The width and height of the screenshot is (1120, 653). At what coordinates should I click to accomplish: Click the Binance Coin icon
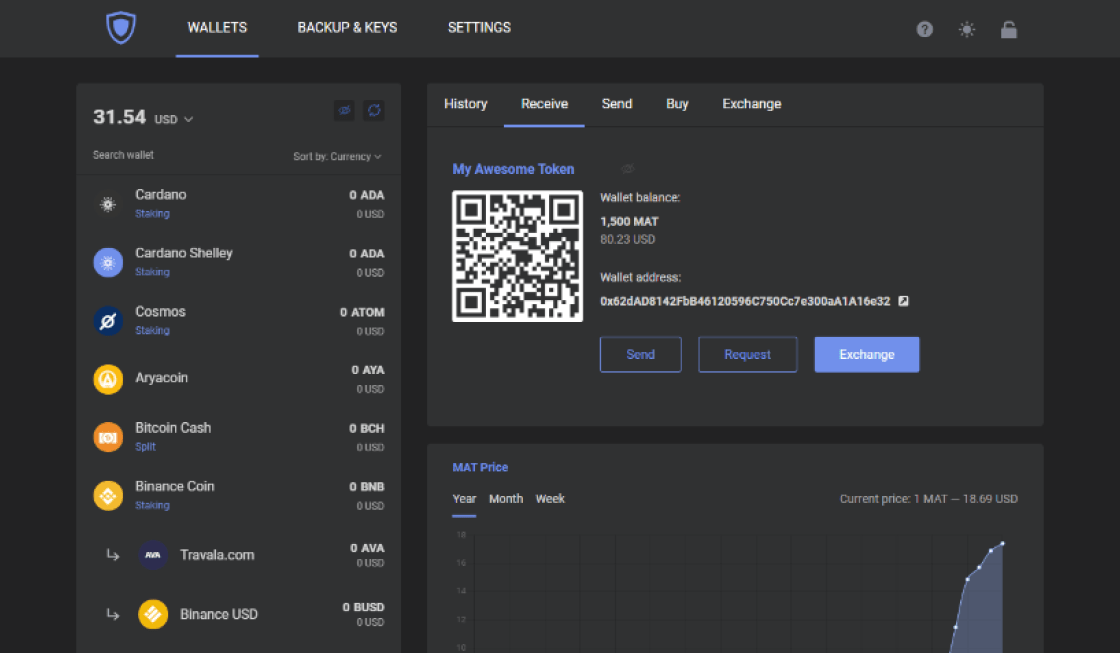(x=108, y=496)
